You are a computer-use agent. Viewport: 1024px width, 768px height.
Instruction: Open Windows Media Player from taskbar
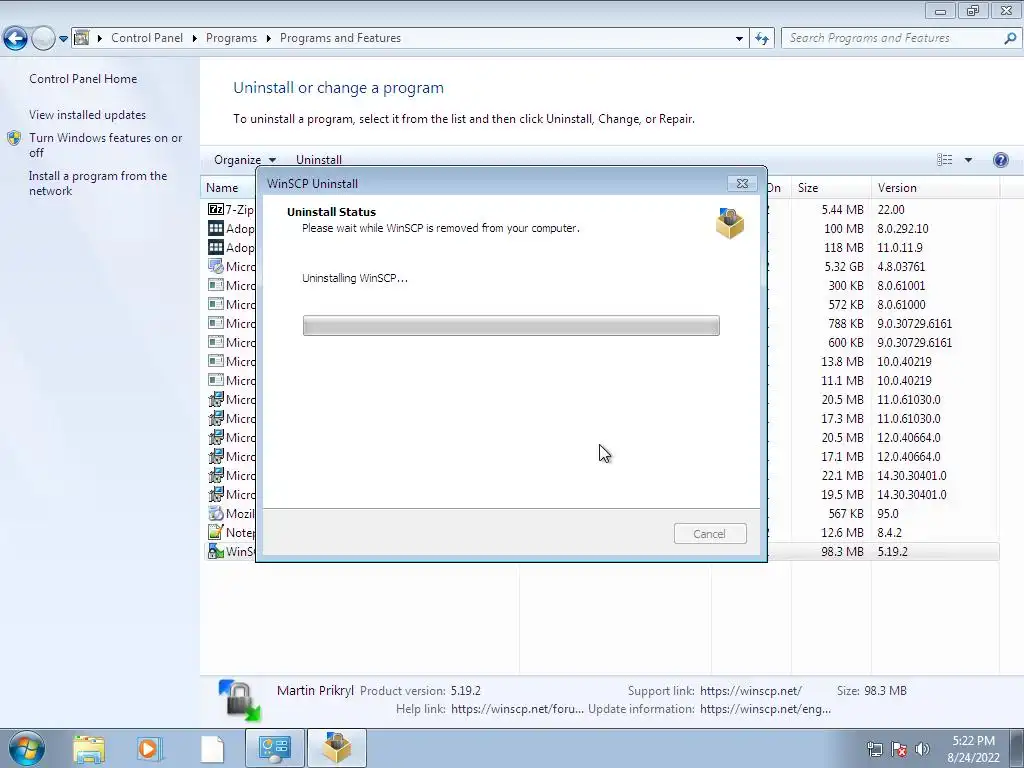149,748
